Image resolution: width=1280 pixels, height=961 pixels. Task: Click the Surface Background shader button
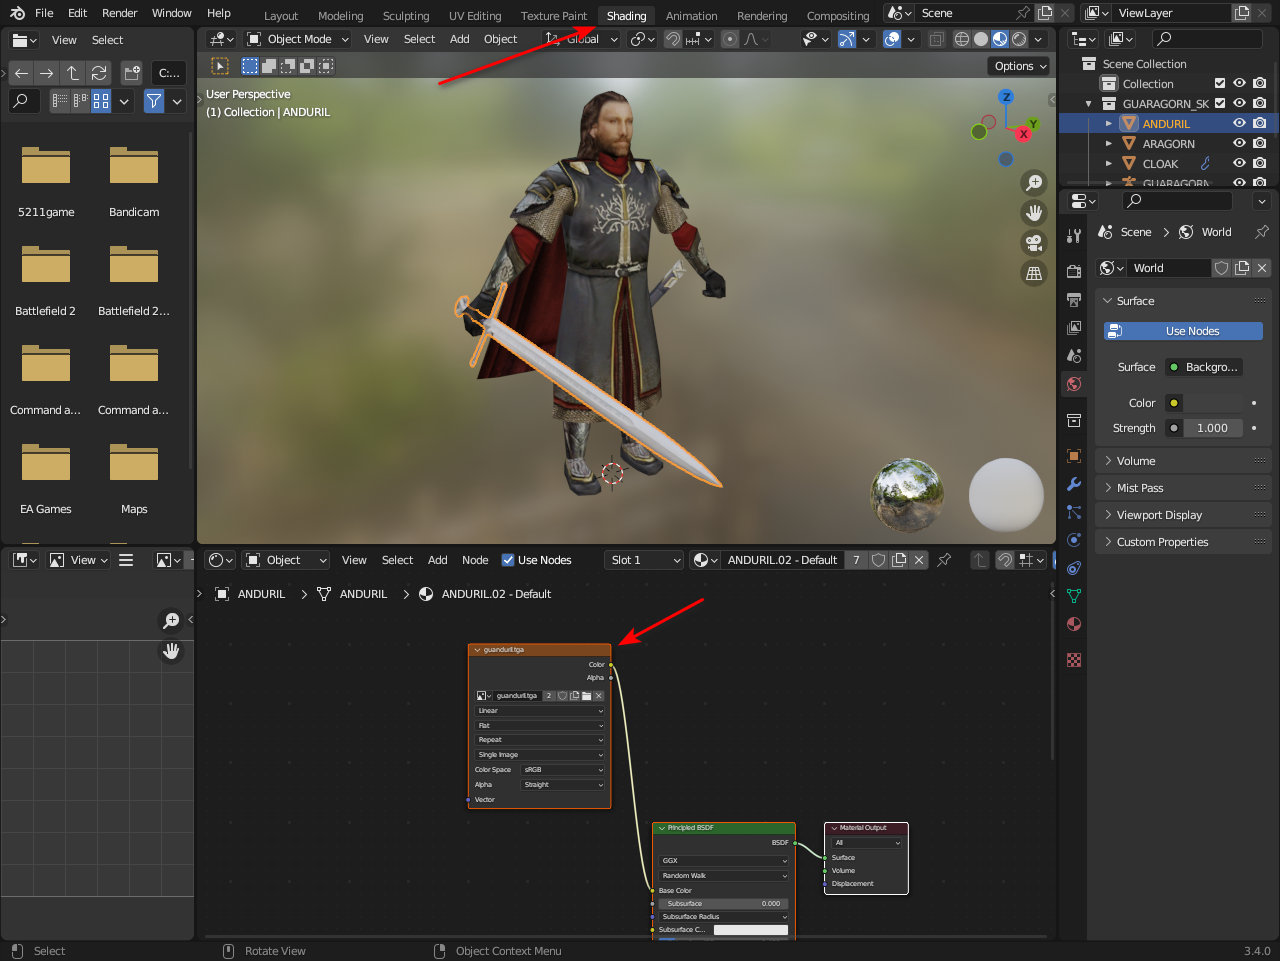coord(1204,367)
